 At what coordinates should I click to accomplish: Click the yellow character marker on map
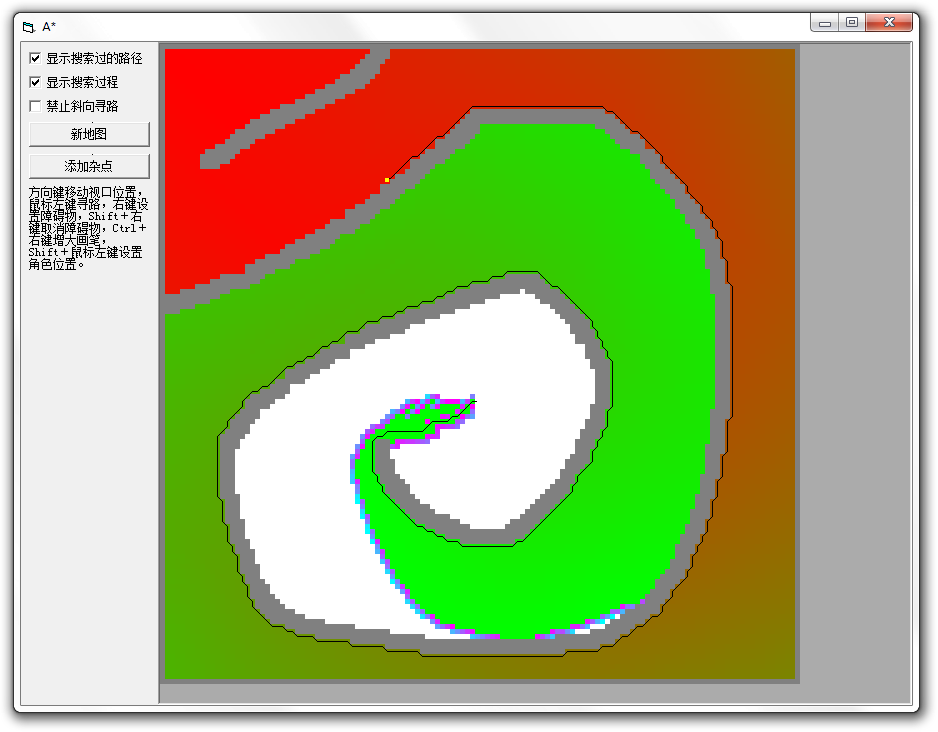(x=387, y=180)
